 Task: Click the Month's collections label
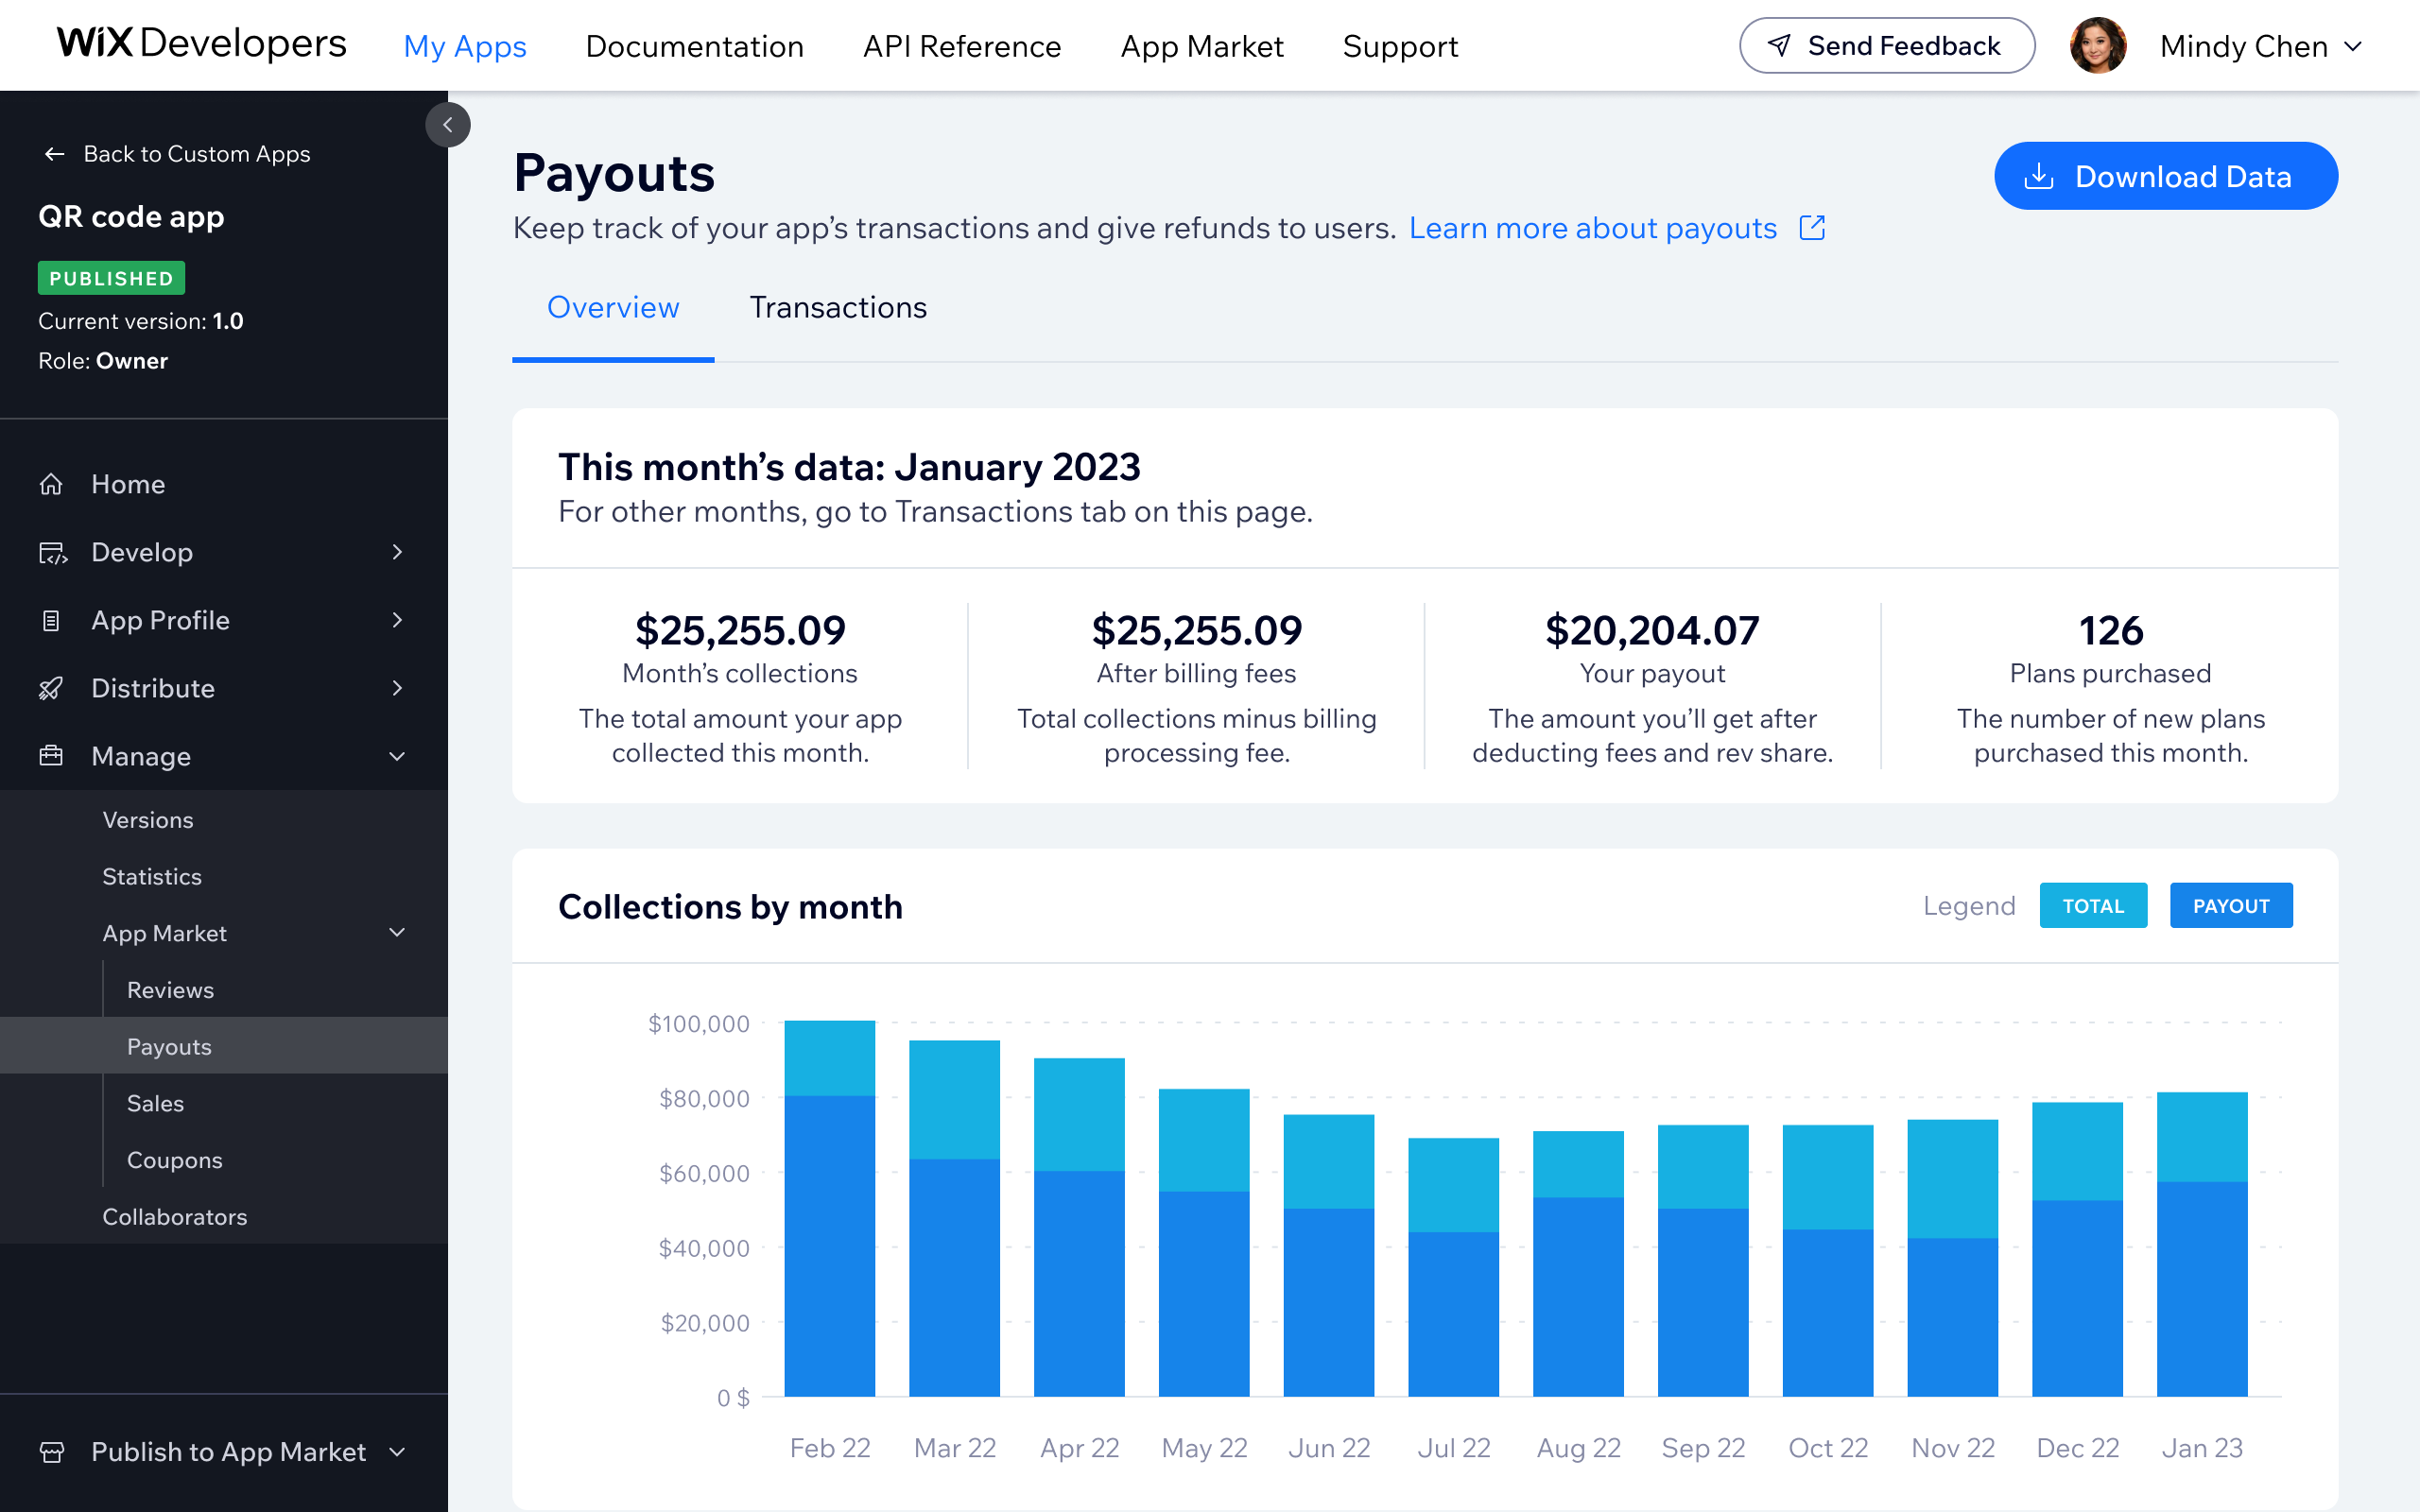(x=740, y=674)
